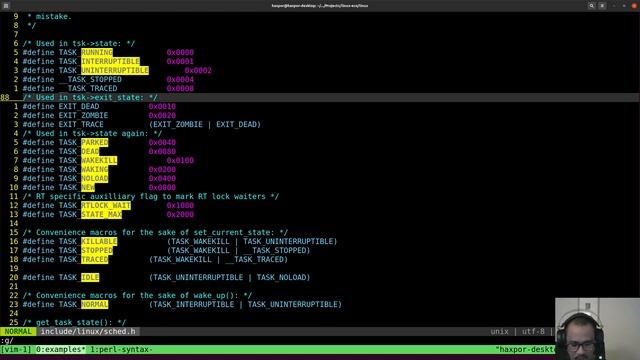Click the search magnifier icon in title bar

pos(591,6)
